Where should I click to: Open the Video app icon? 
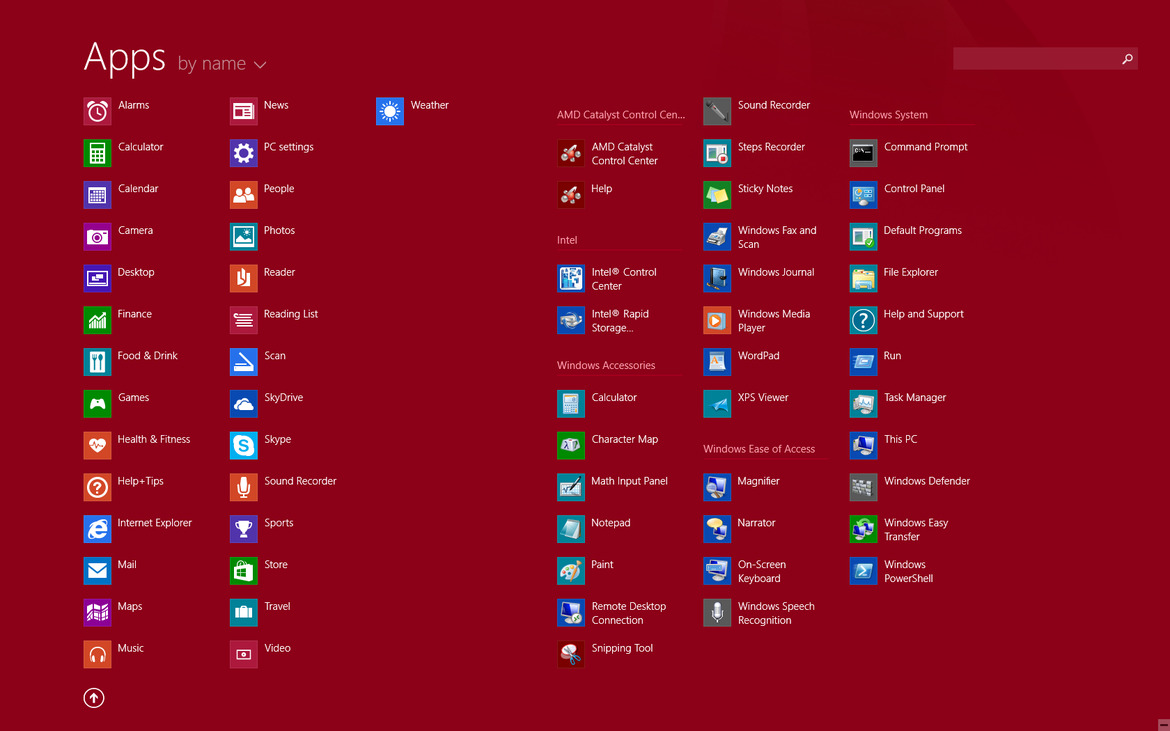[243, 654]
